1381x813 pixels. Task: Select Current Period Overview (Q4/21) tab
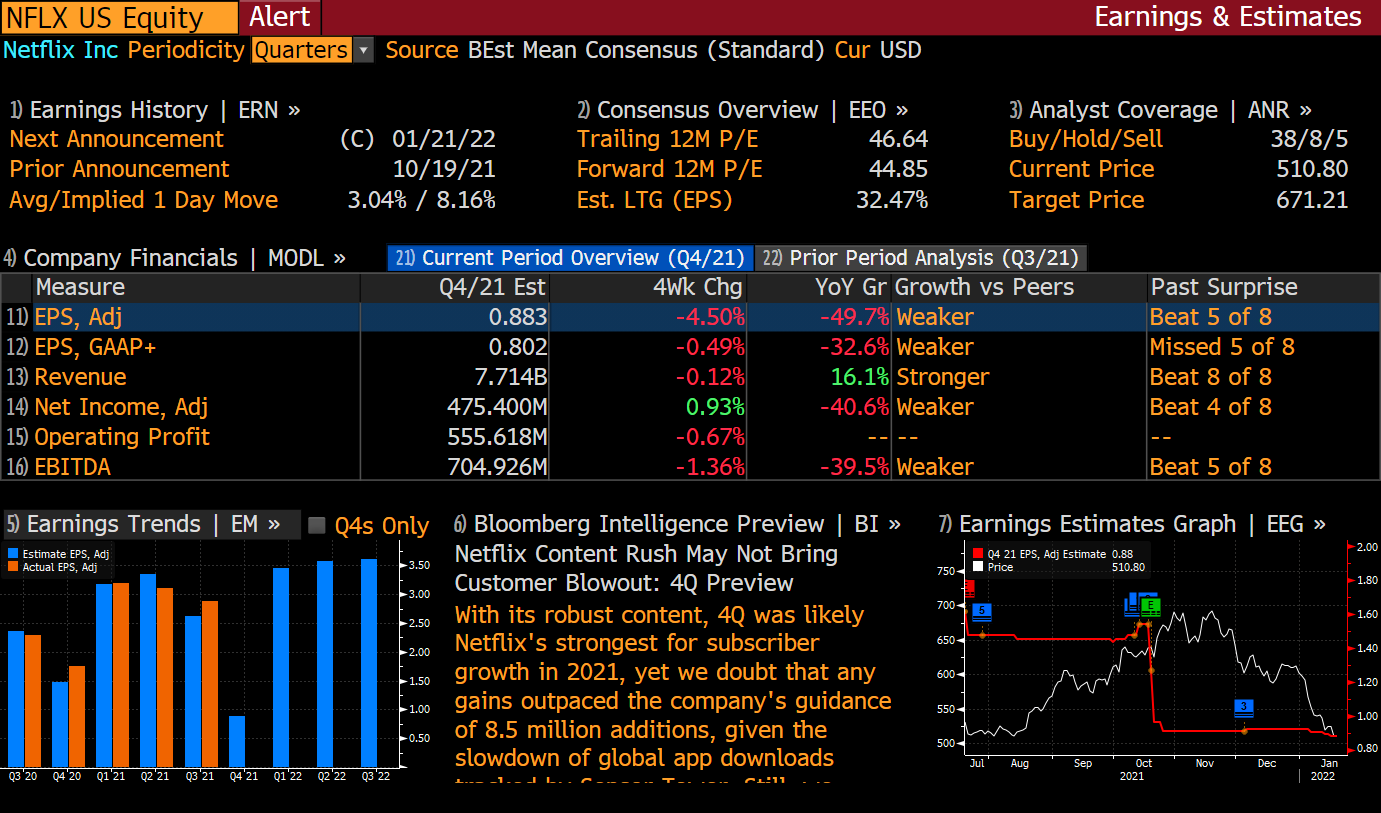coord(570,258)
